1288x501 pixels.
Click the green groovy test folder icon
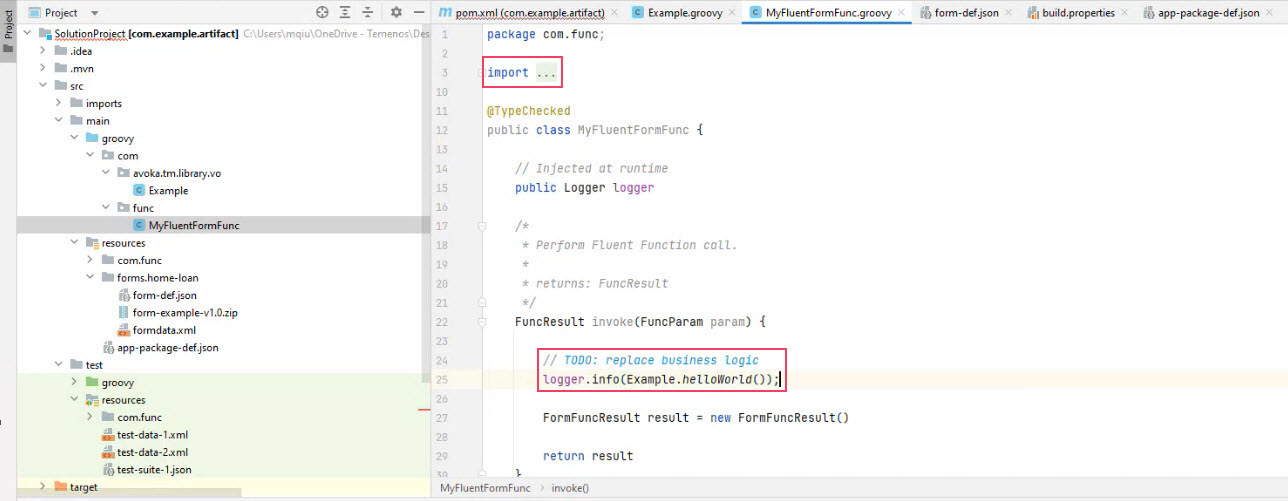pos(92,382)
